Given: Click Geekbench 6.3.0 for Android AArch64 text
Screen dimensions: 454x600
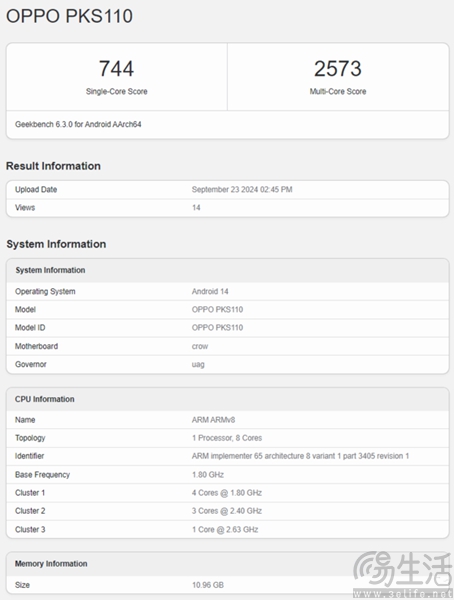Looking at the screenshot, I should pyautogui.click(x=78, y=124).
